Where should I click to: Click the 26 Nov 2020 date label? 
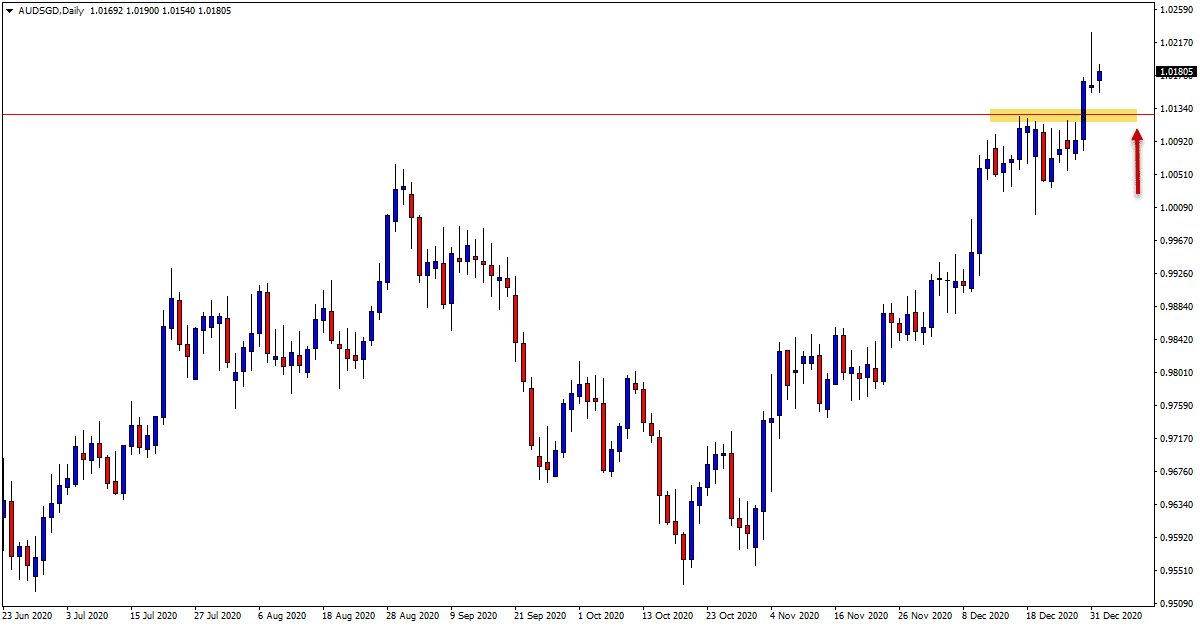click(x=924, y=616)
